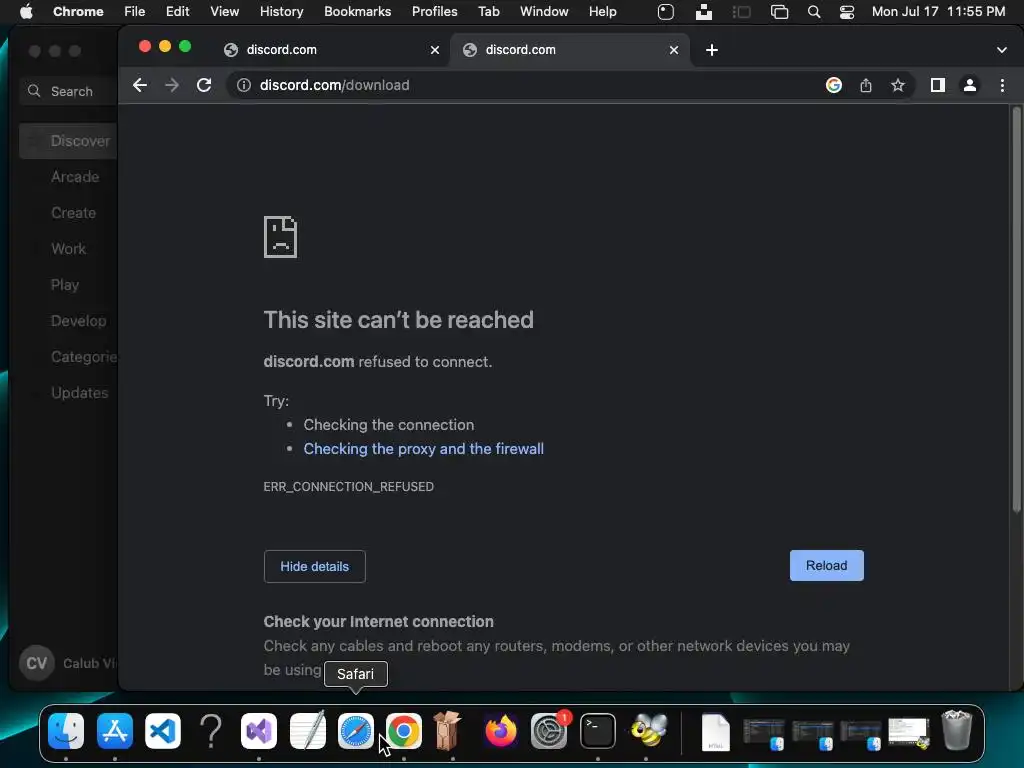This screenshot has width=1024, height=768.
Task: Open a new tab with plus button
Action: click(712, 50)
